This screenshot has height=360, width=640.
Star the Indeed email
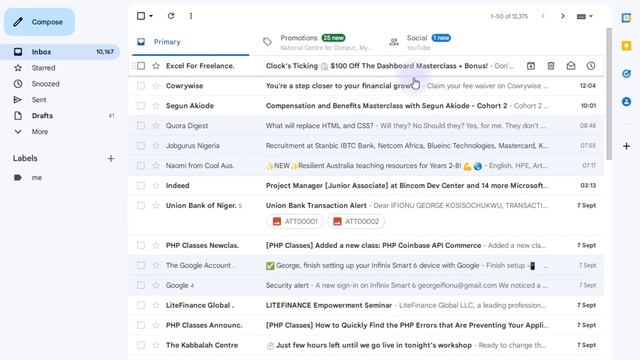pos(156,186)
